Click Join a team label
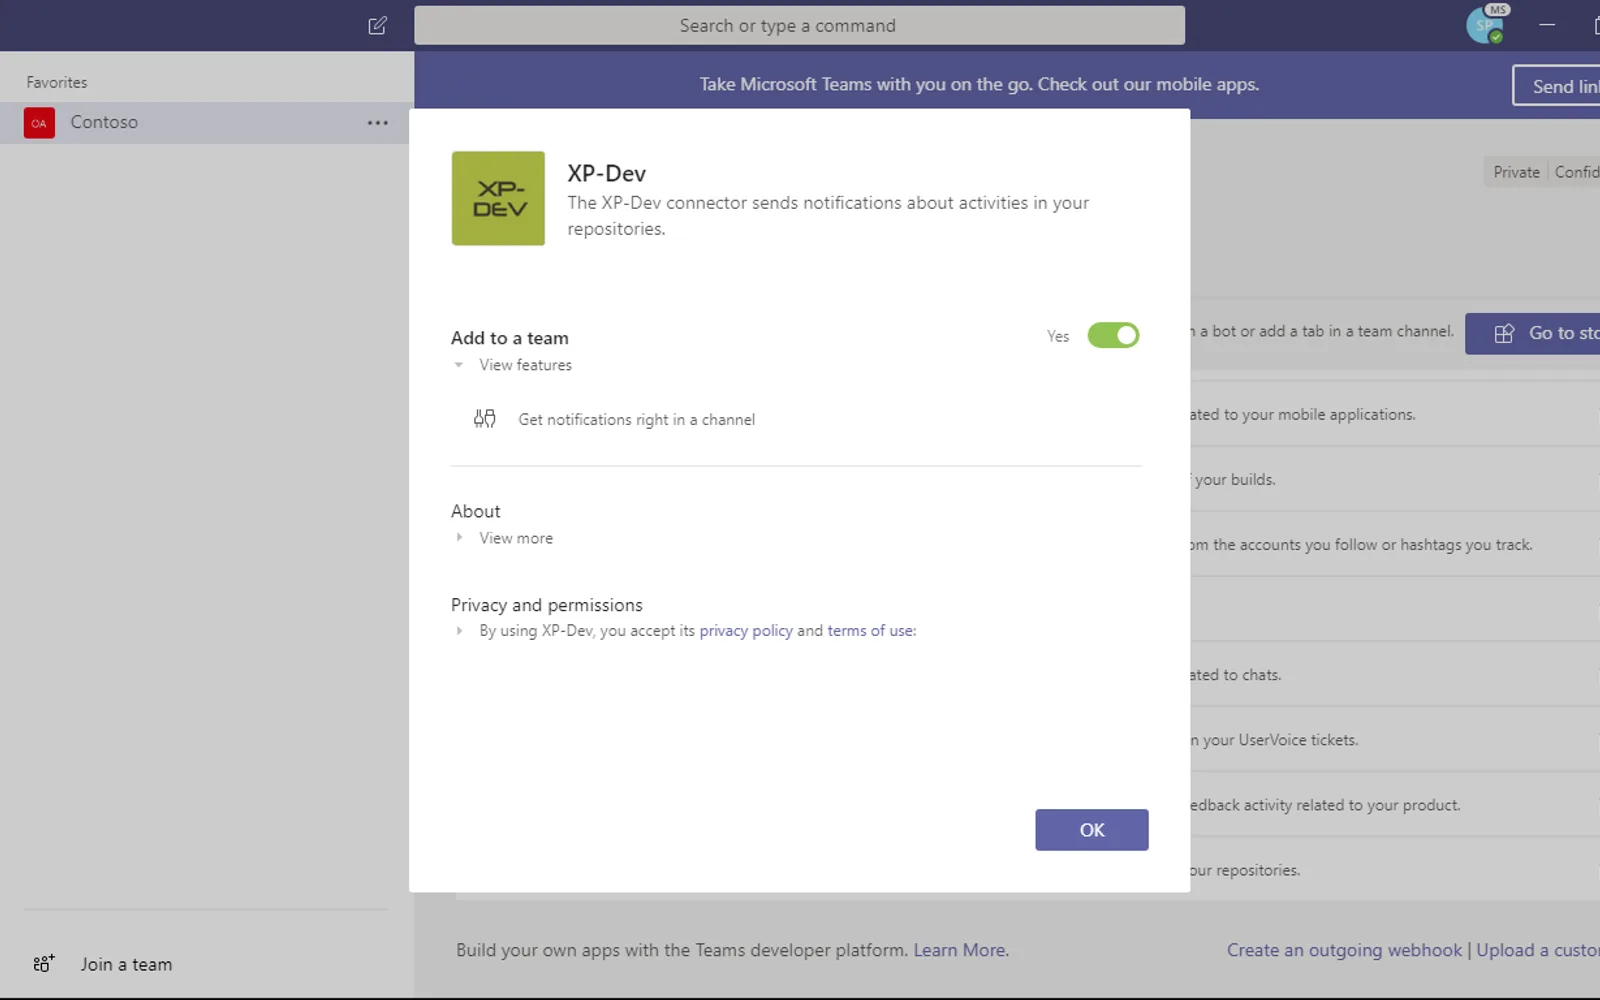1600x1000 pixels. coord(126,965)
